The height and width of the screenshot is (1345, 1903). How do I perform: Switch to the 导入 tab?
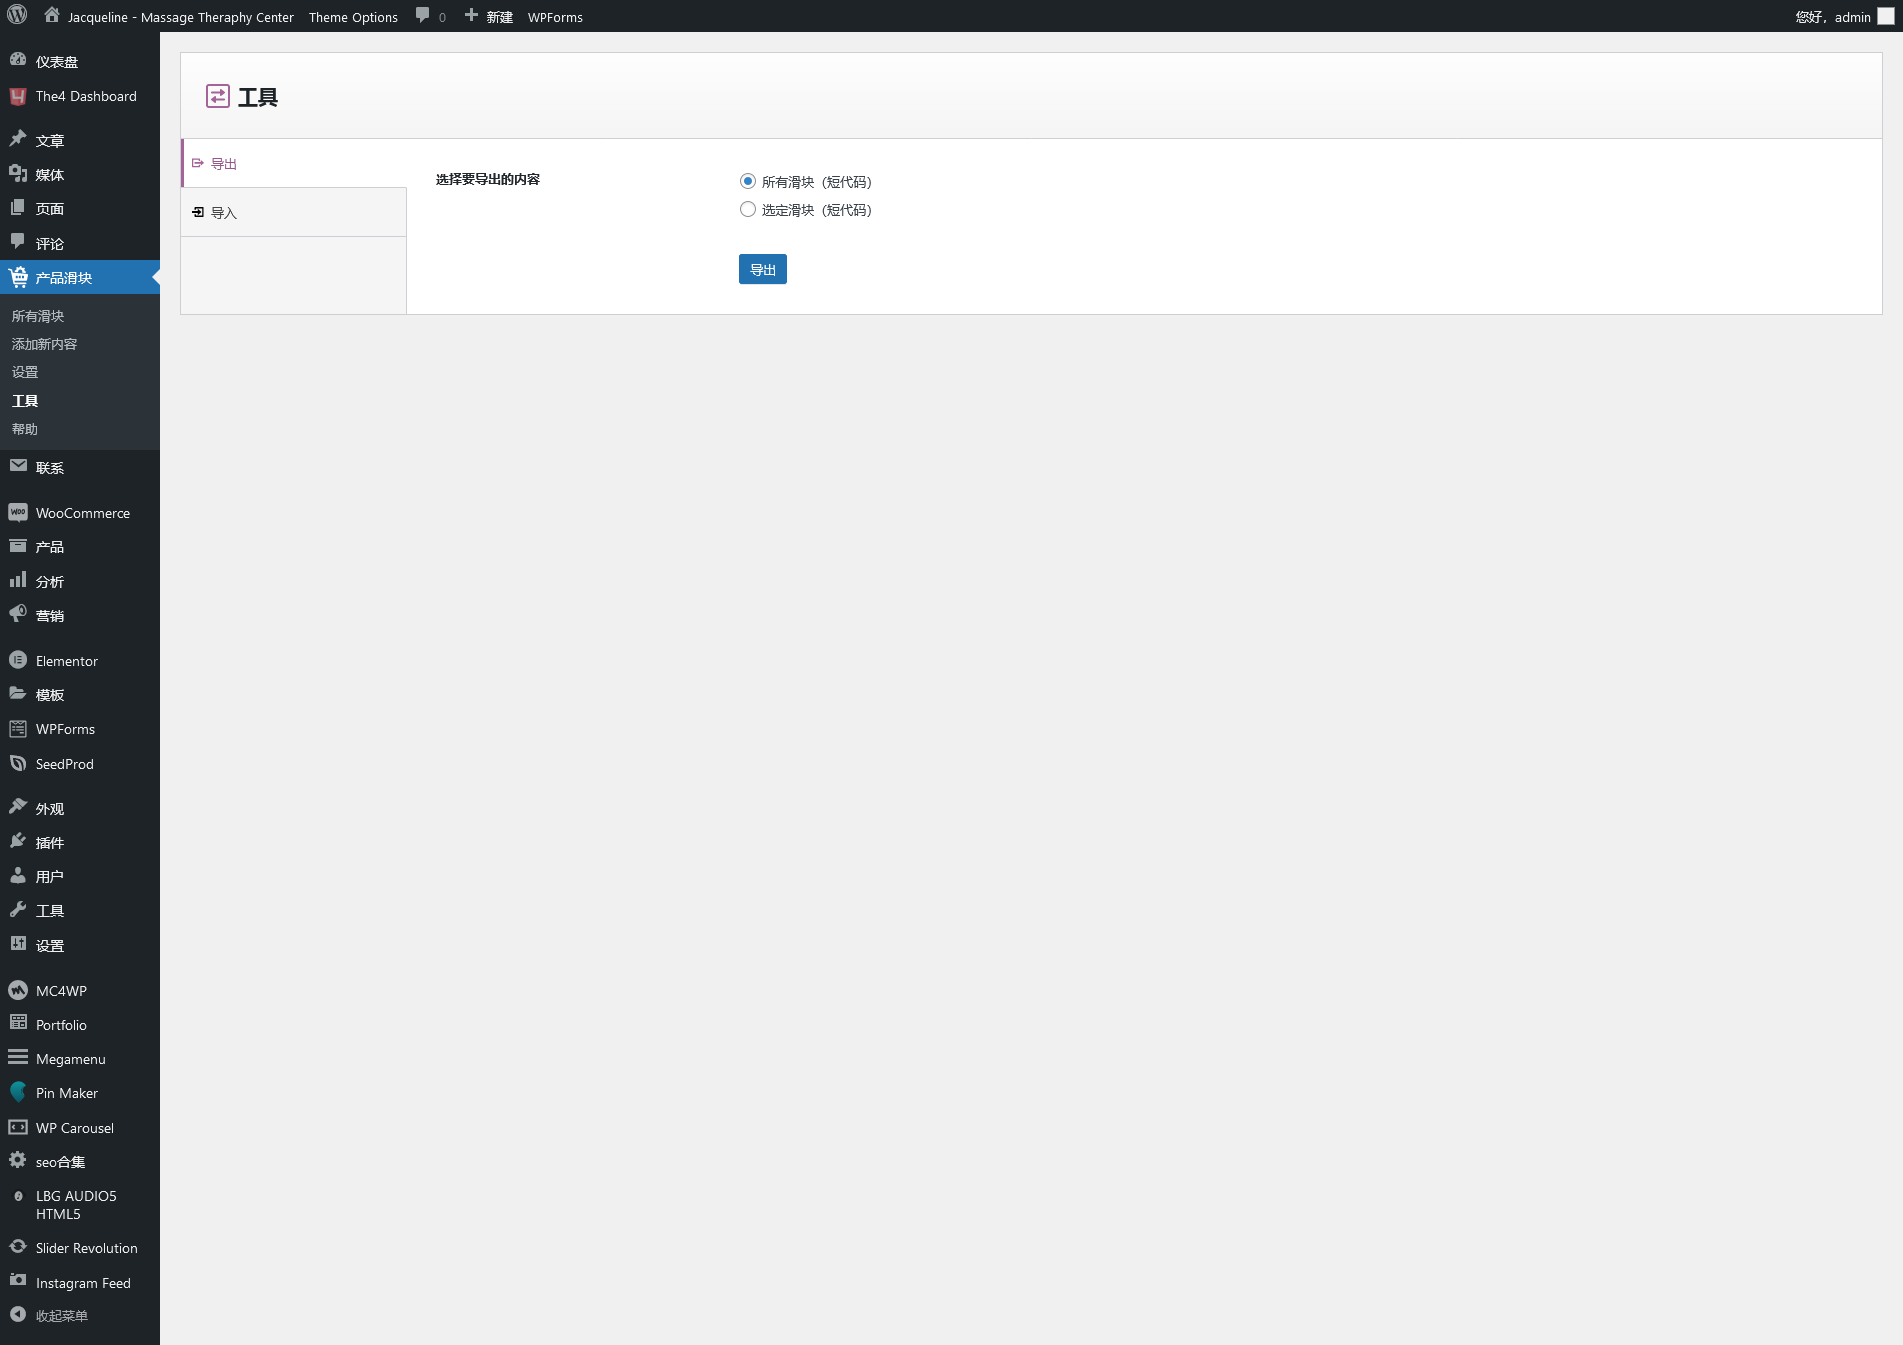(294, 212)
